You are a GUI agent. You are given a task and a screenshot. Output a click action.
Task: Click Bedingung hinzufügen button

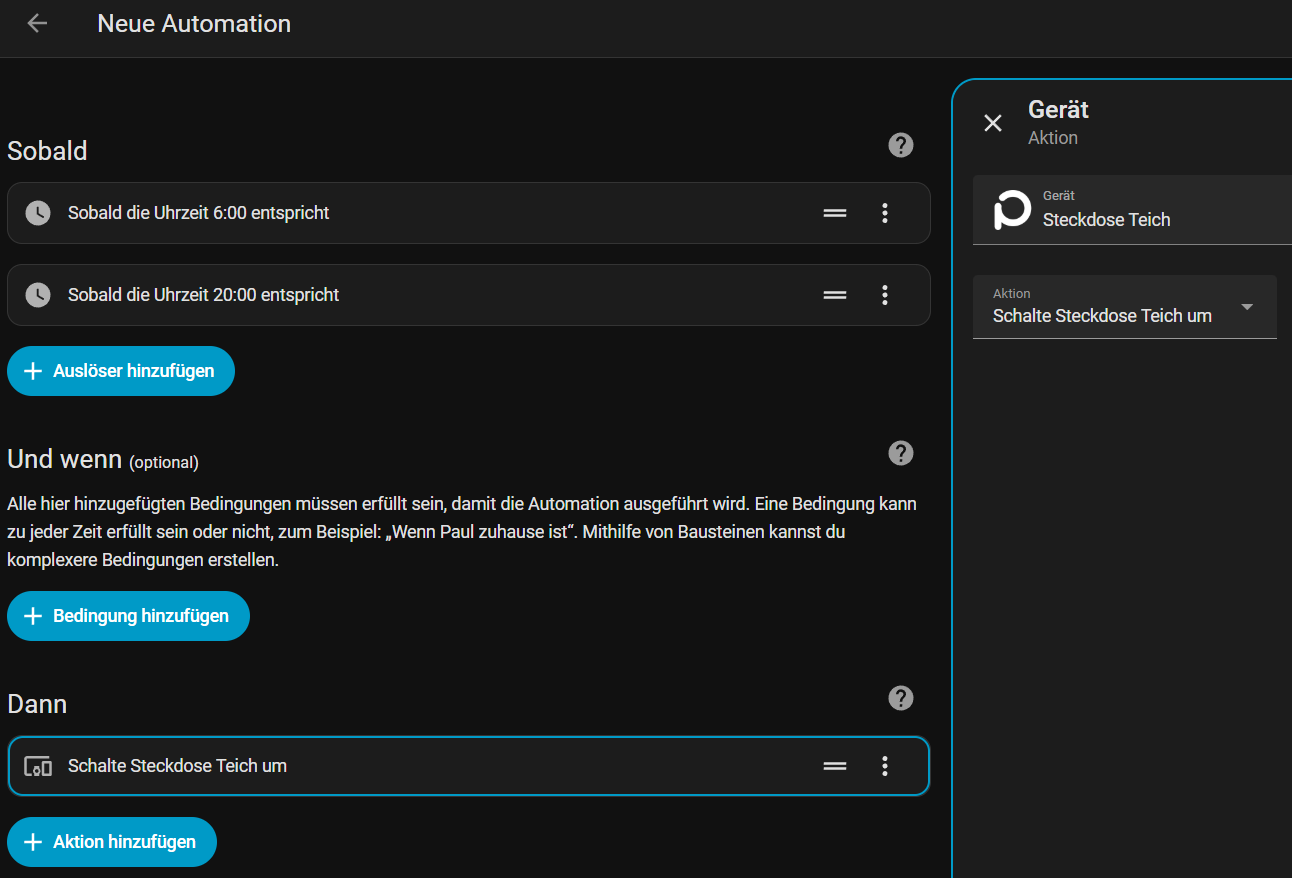pyautogui.click(x=128, y=616)
